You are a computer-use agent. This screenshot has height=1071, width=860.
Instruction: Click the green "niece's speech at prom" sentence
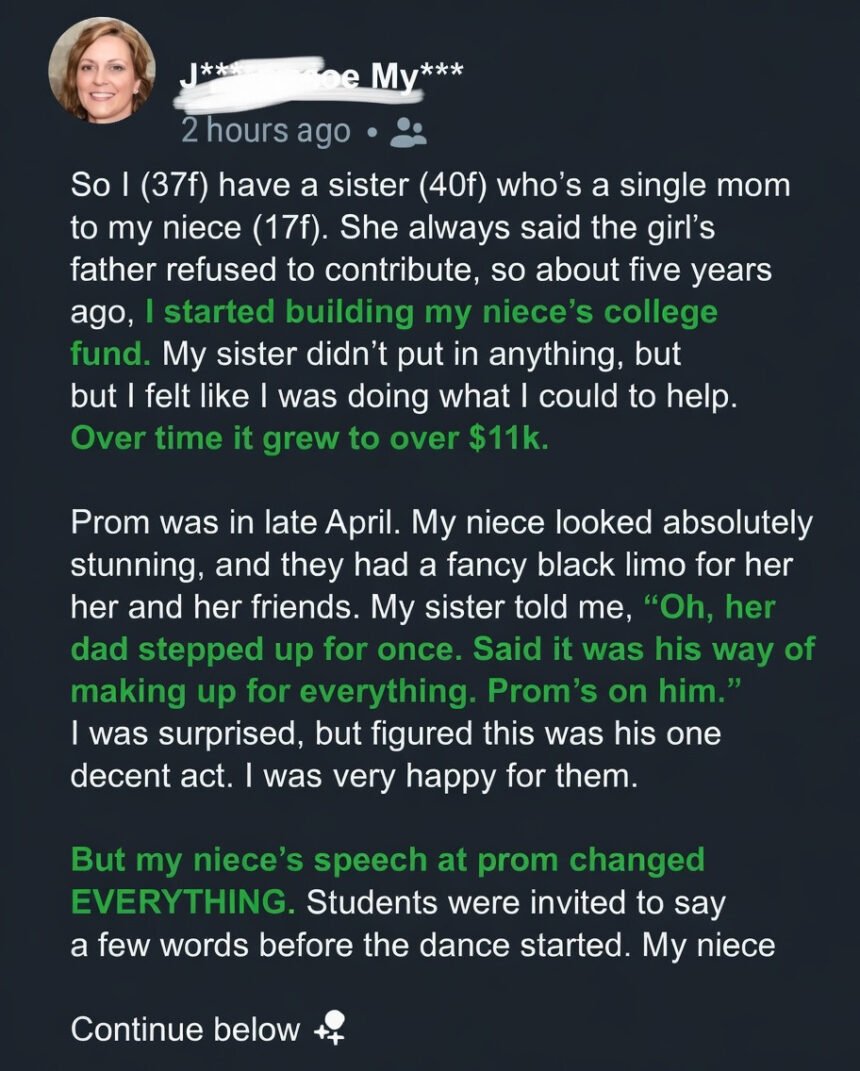388,860
